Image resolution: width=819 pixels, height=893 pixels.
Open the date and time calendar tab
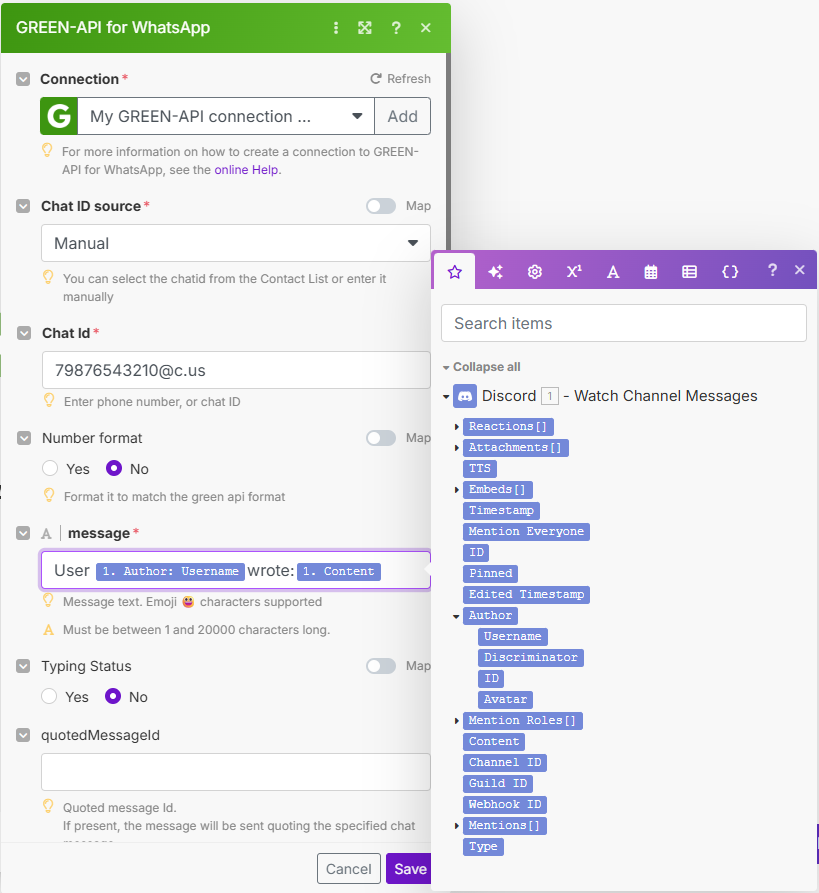point(651,271)
